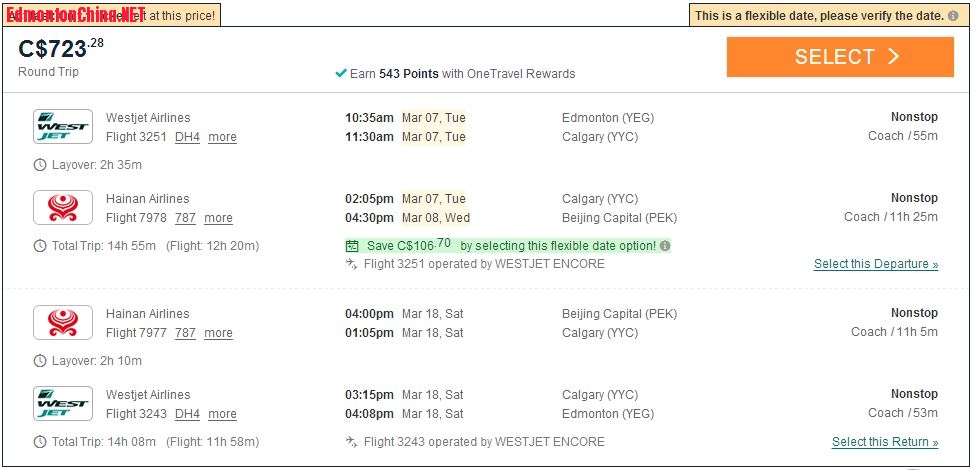
Task: Open 'Select this Return' link
Action: tap(885, 442)
